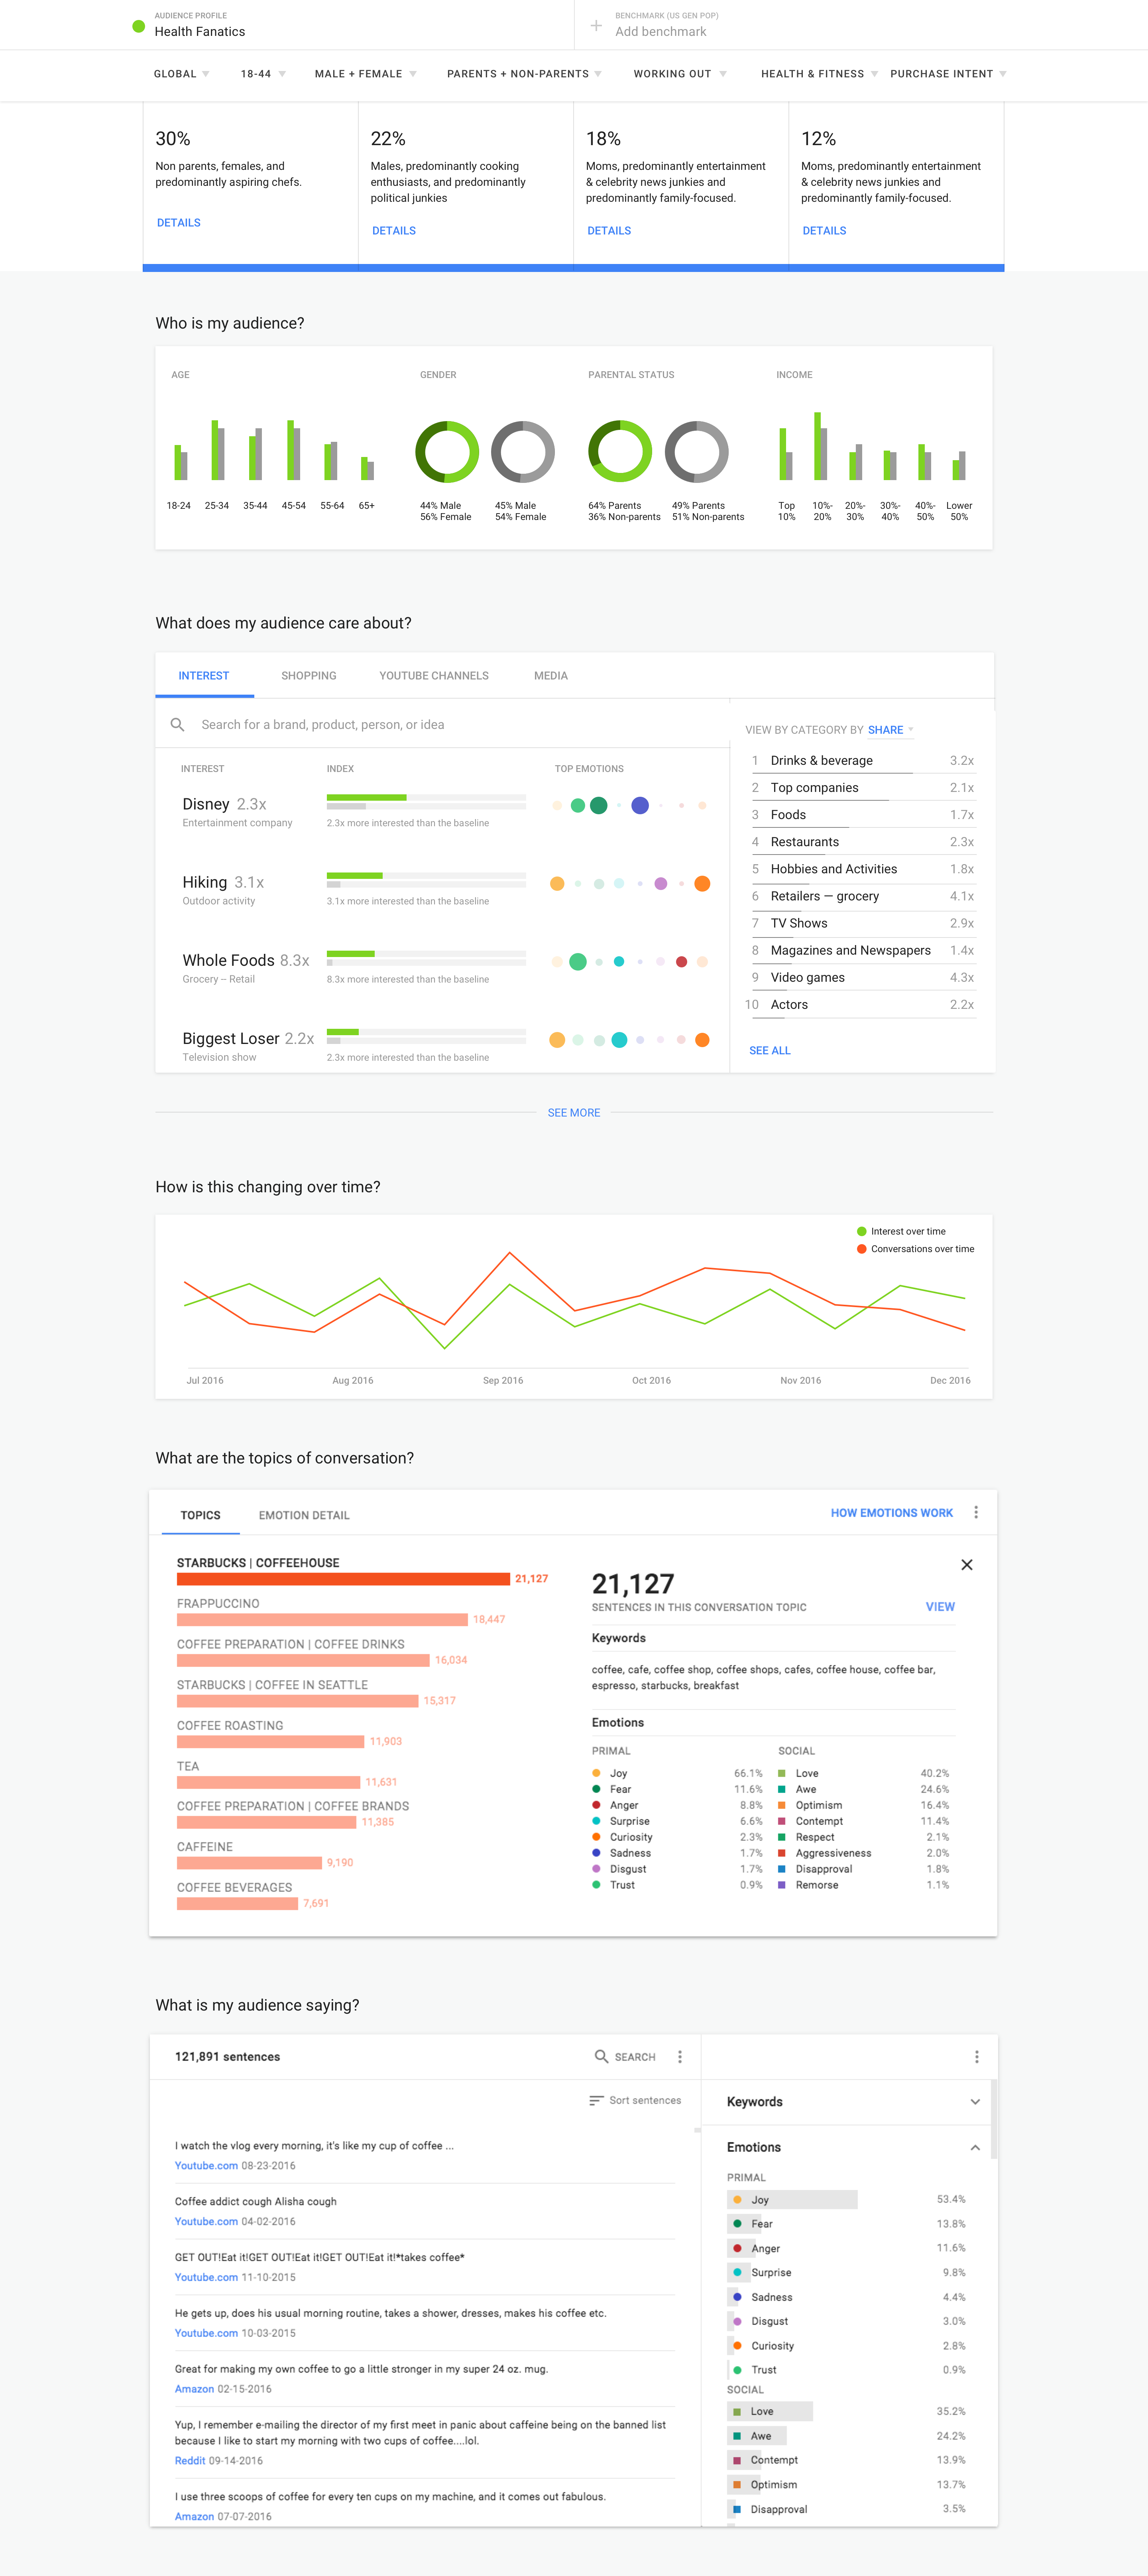Viewport: 1148px width, 2576px height.
Task: Open DETAILS for the 18% segment
Action: [x=609, y=231]
